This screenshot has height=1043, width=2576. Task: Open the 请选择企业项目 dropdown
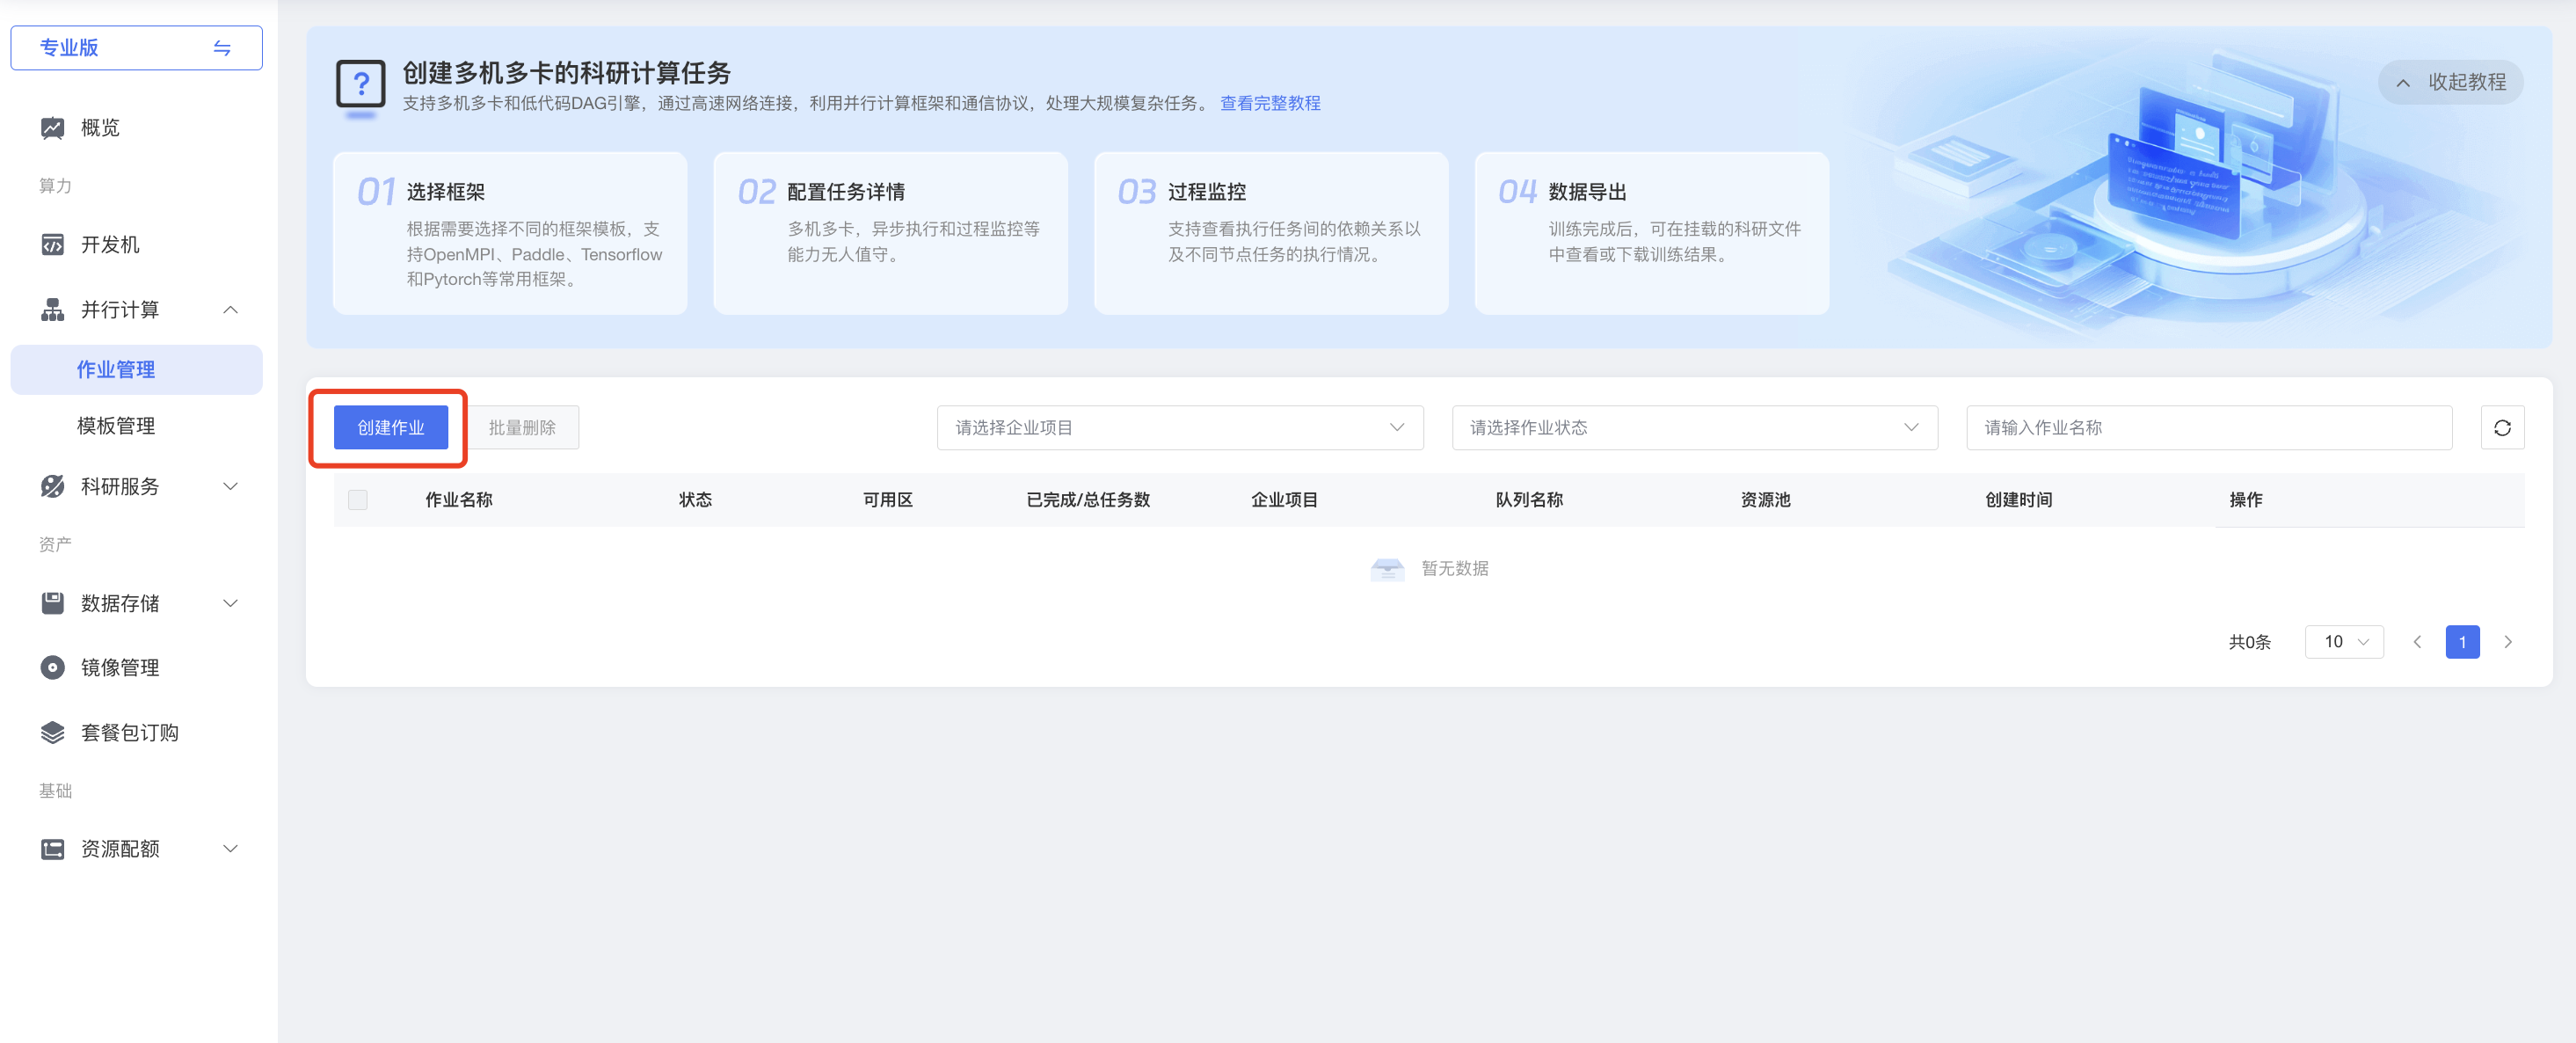(1180, 428)
